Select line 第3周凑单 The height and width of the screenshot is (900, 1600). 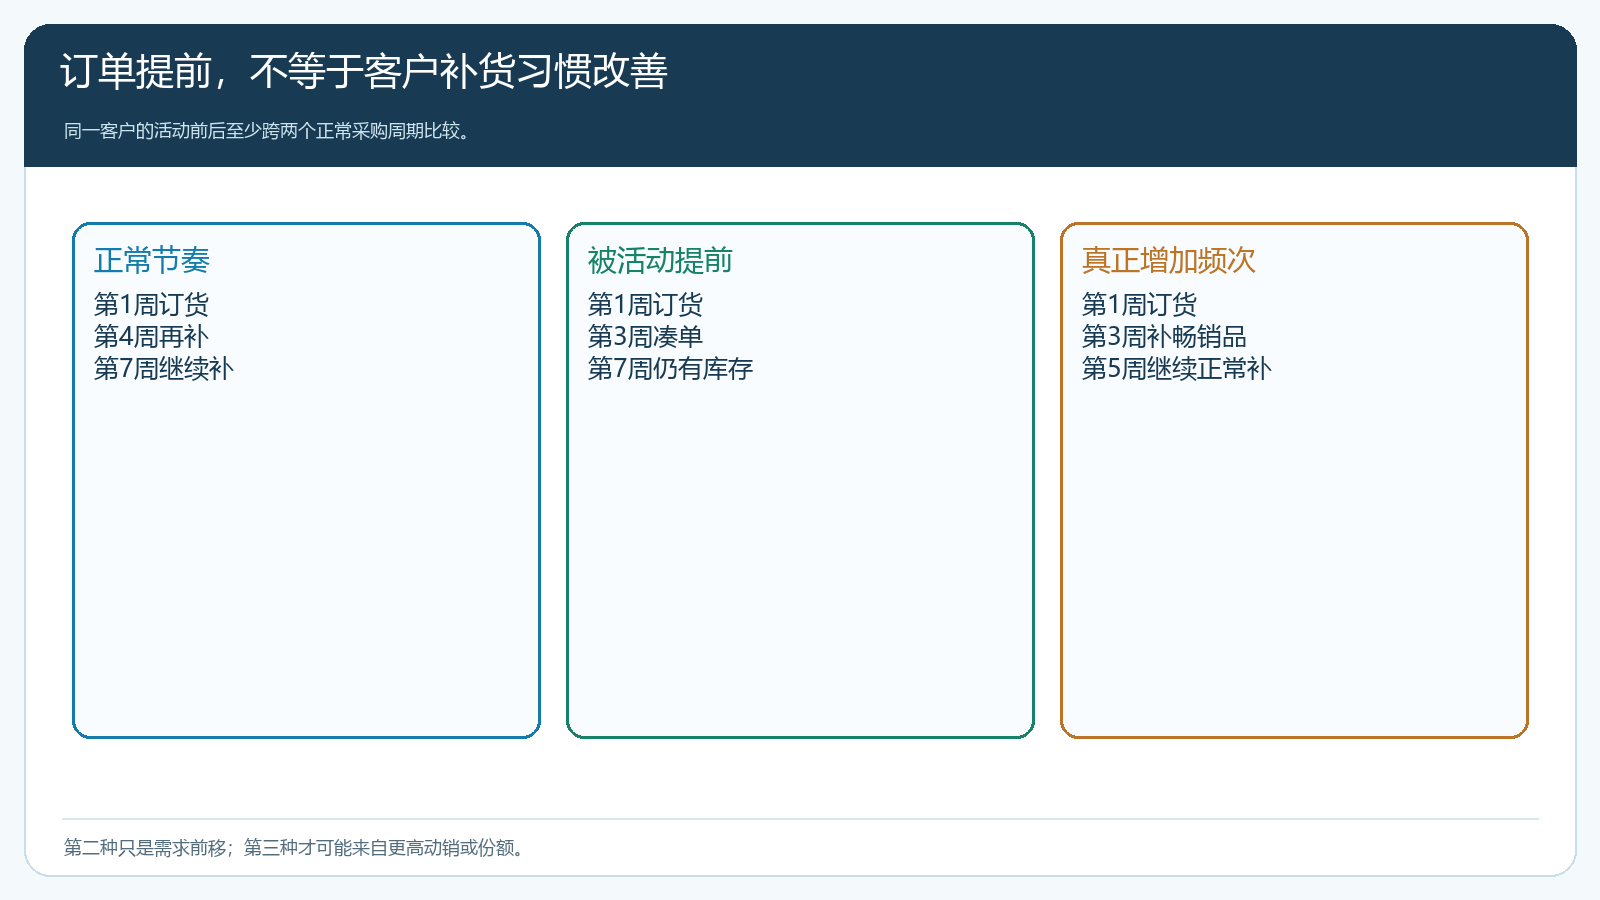(645, 337)
